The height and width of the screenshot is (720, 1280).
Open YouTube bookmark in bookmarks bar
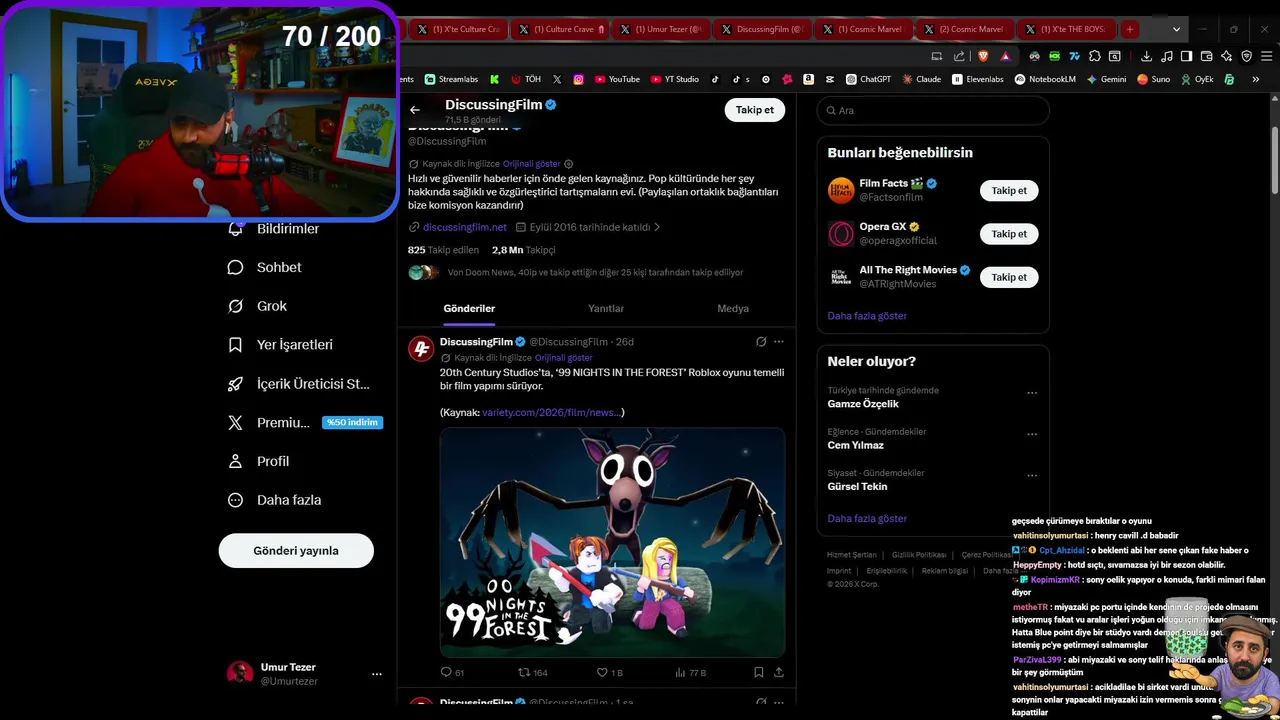(x=617, y=79)
